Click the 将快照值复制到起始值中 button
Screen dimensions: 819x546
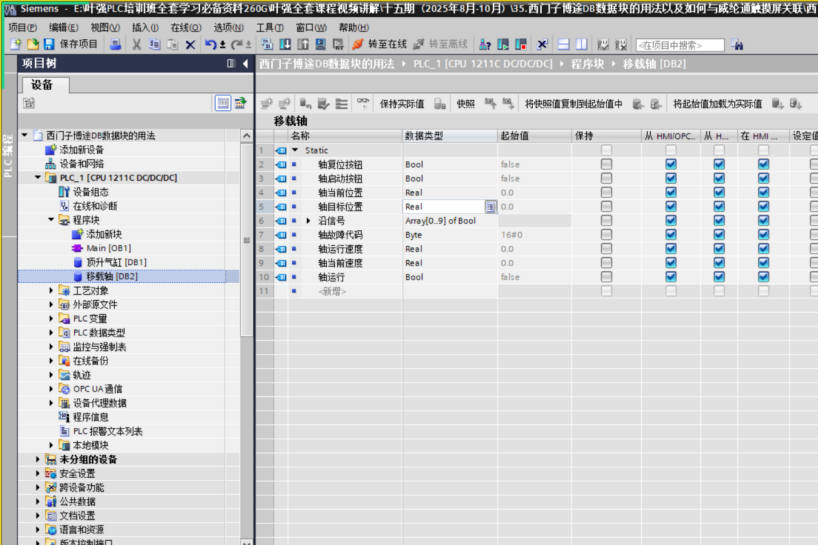574,104
